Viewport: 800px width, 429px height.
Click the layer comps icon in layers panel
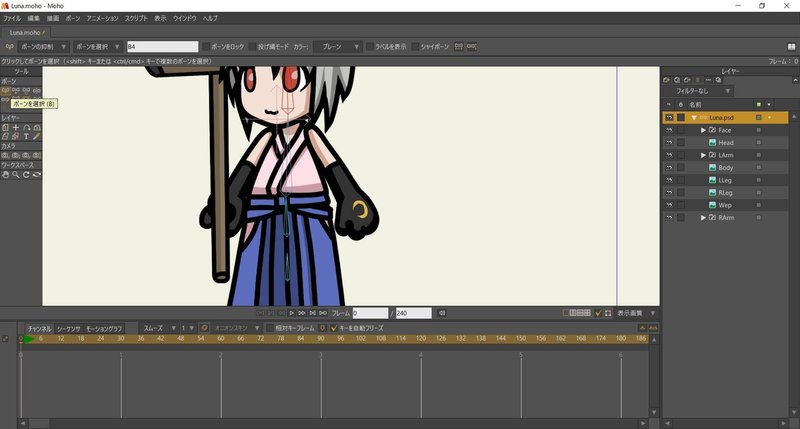coord(718,80)
